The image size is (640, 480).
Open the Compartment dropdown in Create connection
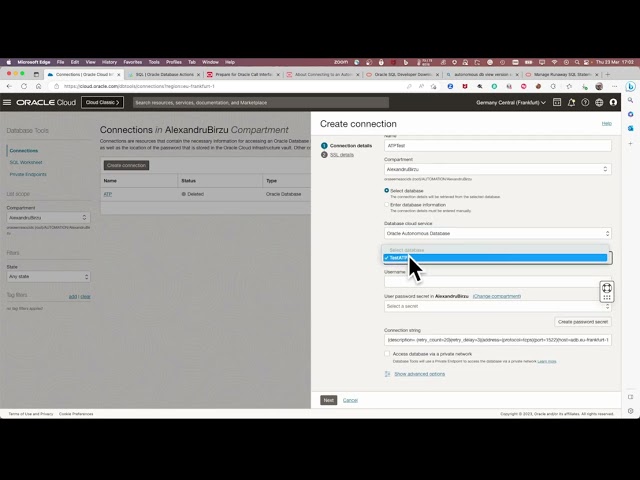(x=497, y=169)
